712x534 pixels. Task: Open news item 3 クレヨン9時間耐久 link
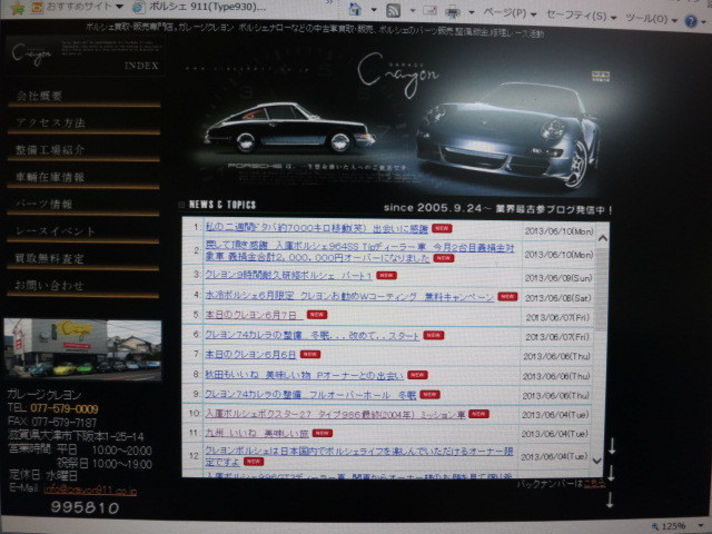288,276
